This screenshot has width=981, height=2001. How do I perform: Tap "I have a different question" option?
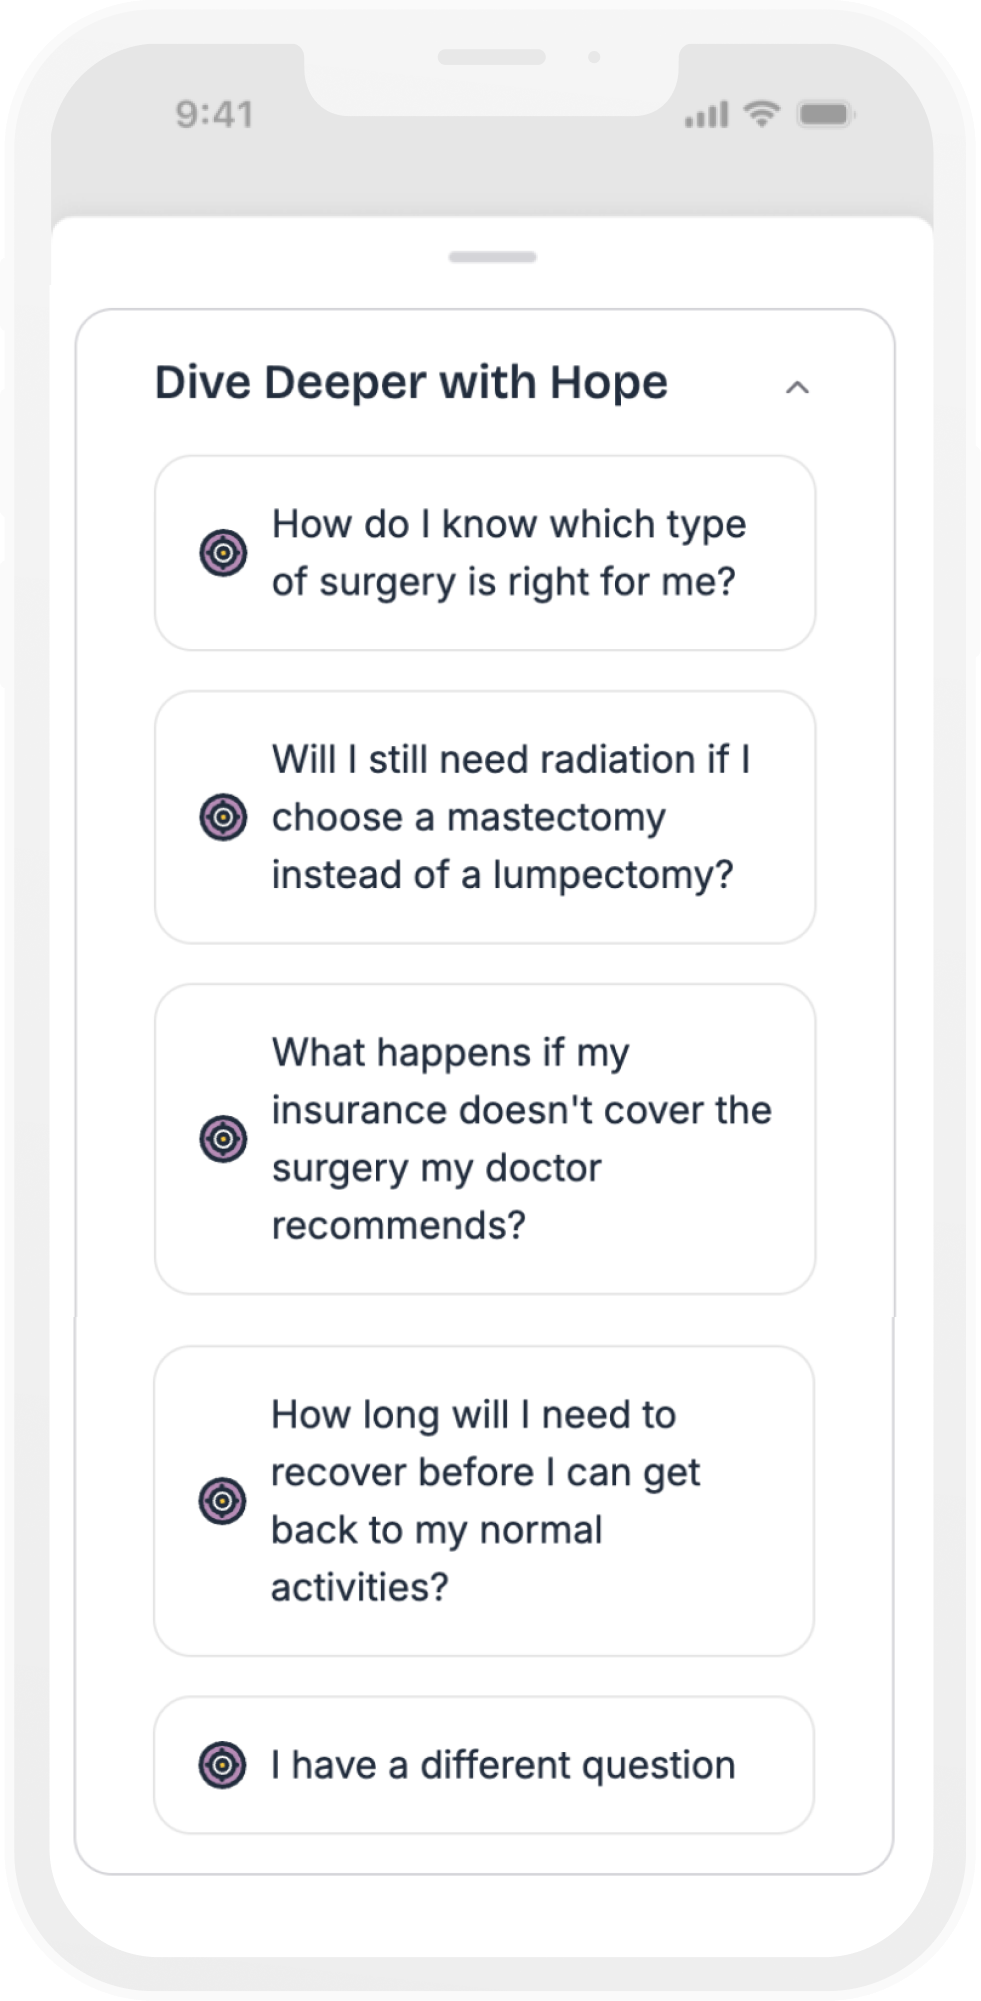tap(503, 1765)
